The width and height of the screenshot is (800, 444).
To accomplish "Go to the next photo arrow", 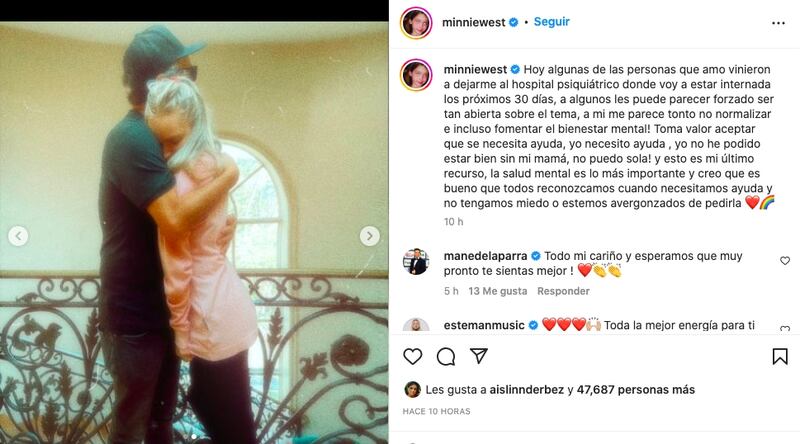I will [369, 236].
